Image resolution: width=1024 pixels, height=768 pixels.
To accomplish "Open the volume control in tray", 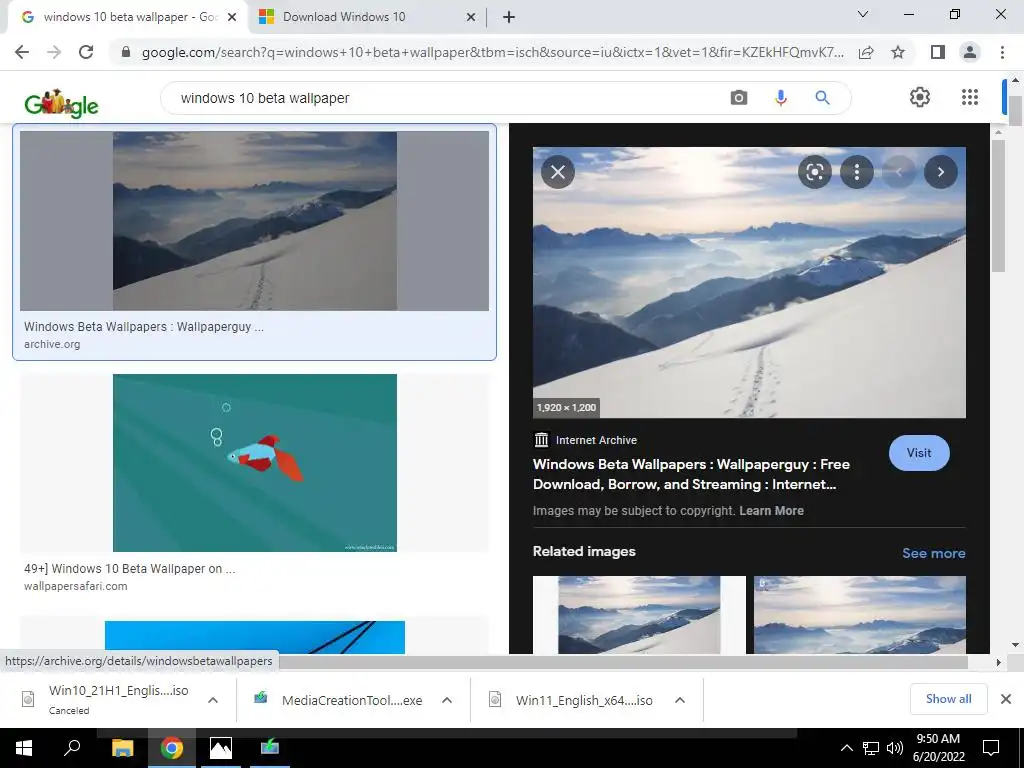I will 895,748.
